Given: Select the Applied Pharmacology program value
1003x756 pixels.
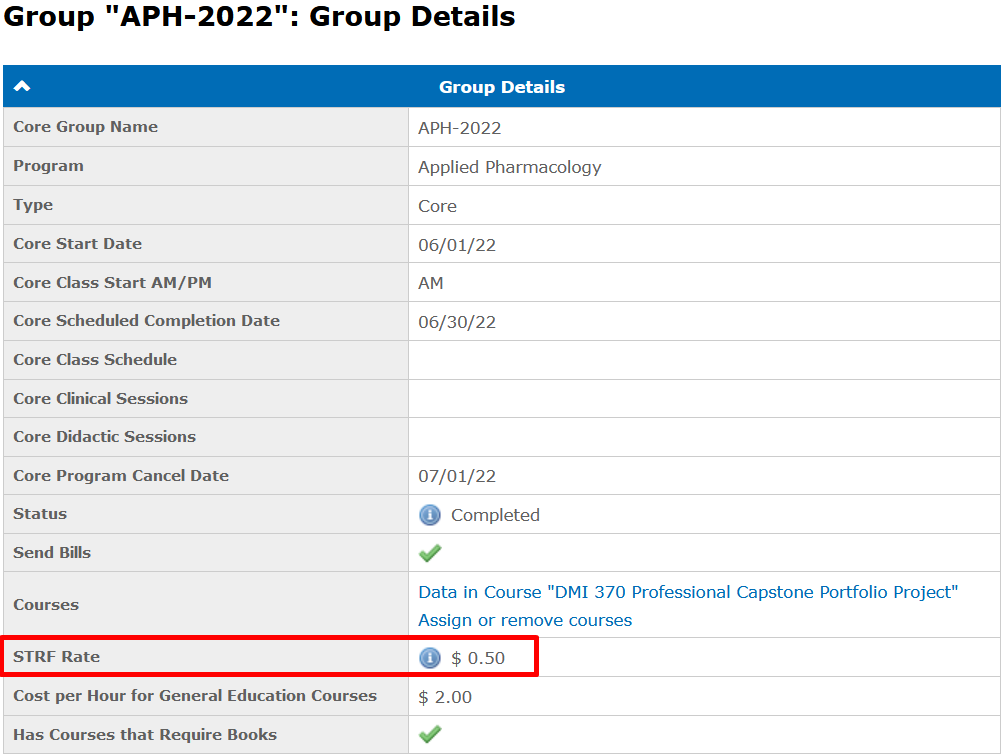Looking at the screenshot, I should point(510,167).
